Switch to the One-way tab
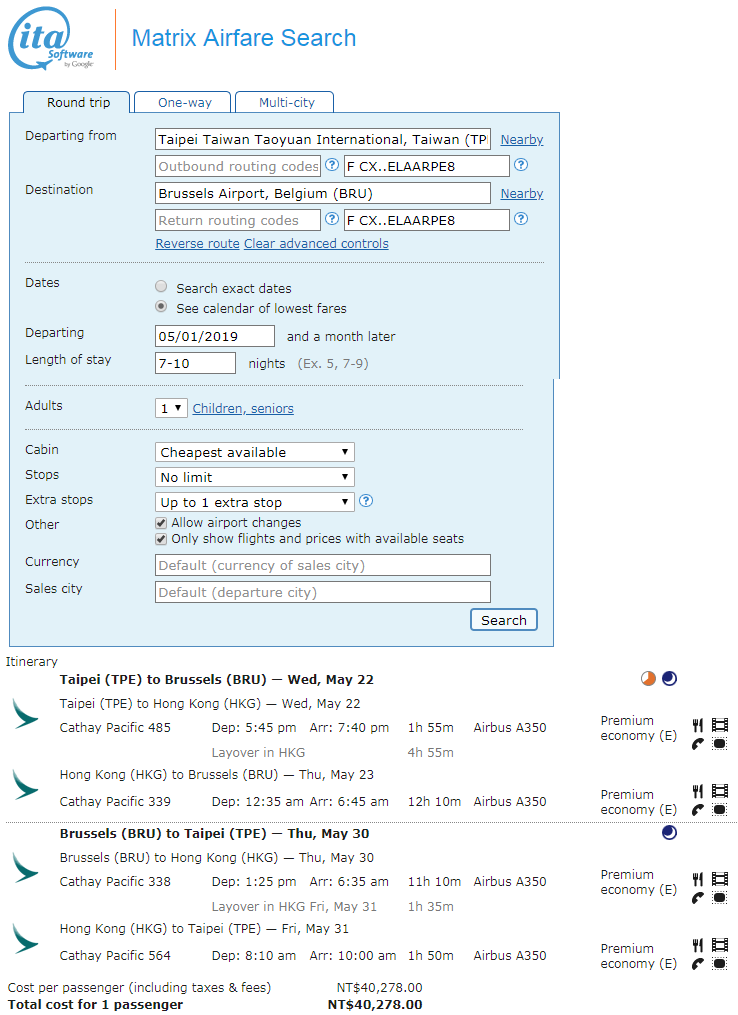The width and height of the screenshot is (738, 1015). (x=184, y=102)
